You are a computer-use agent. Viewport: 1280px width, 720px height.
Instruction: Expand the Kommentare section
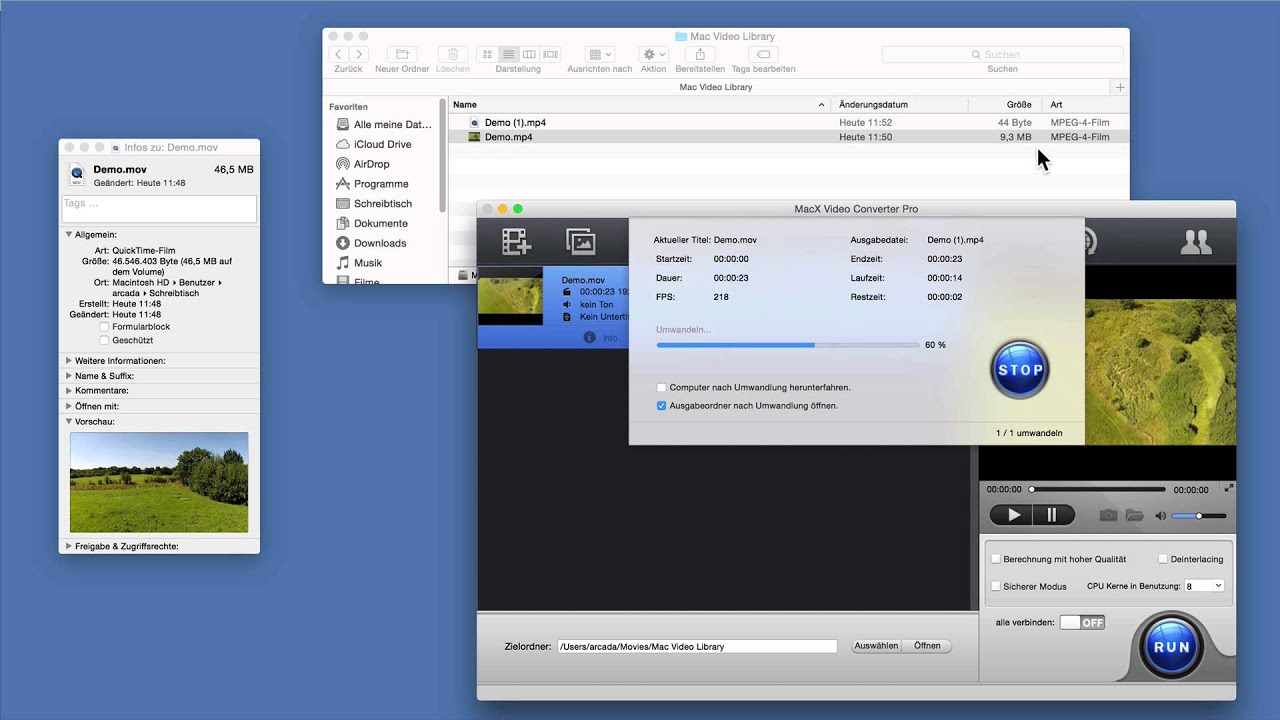69,391
